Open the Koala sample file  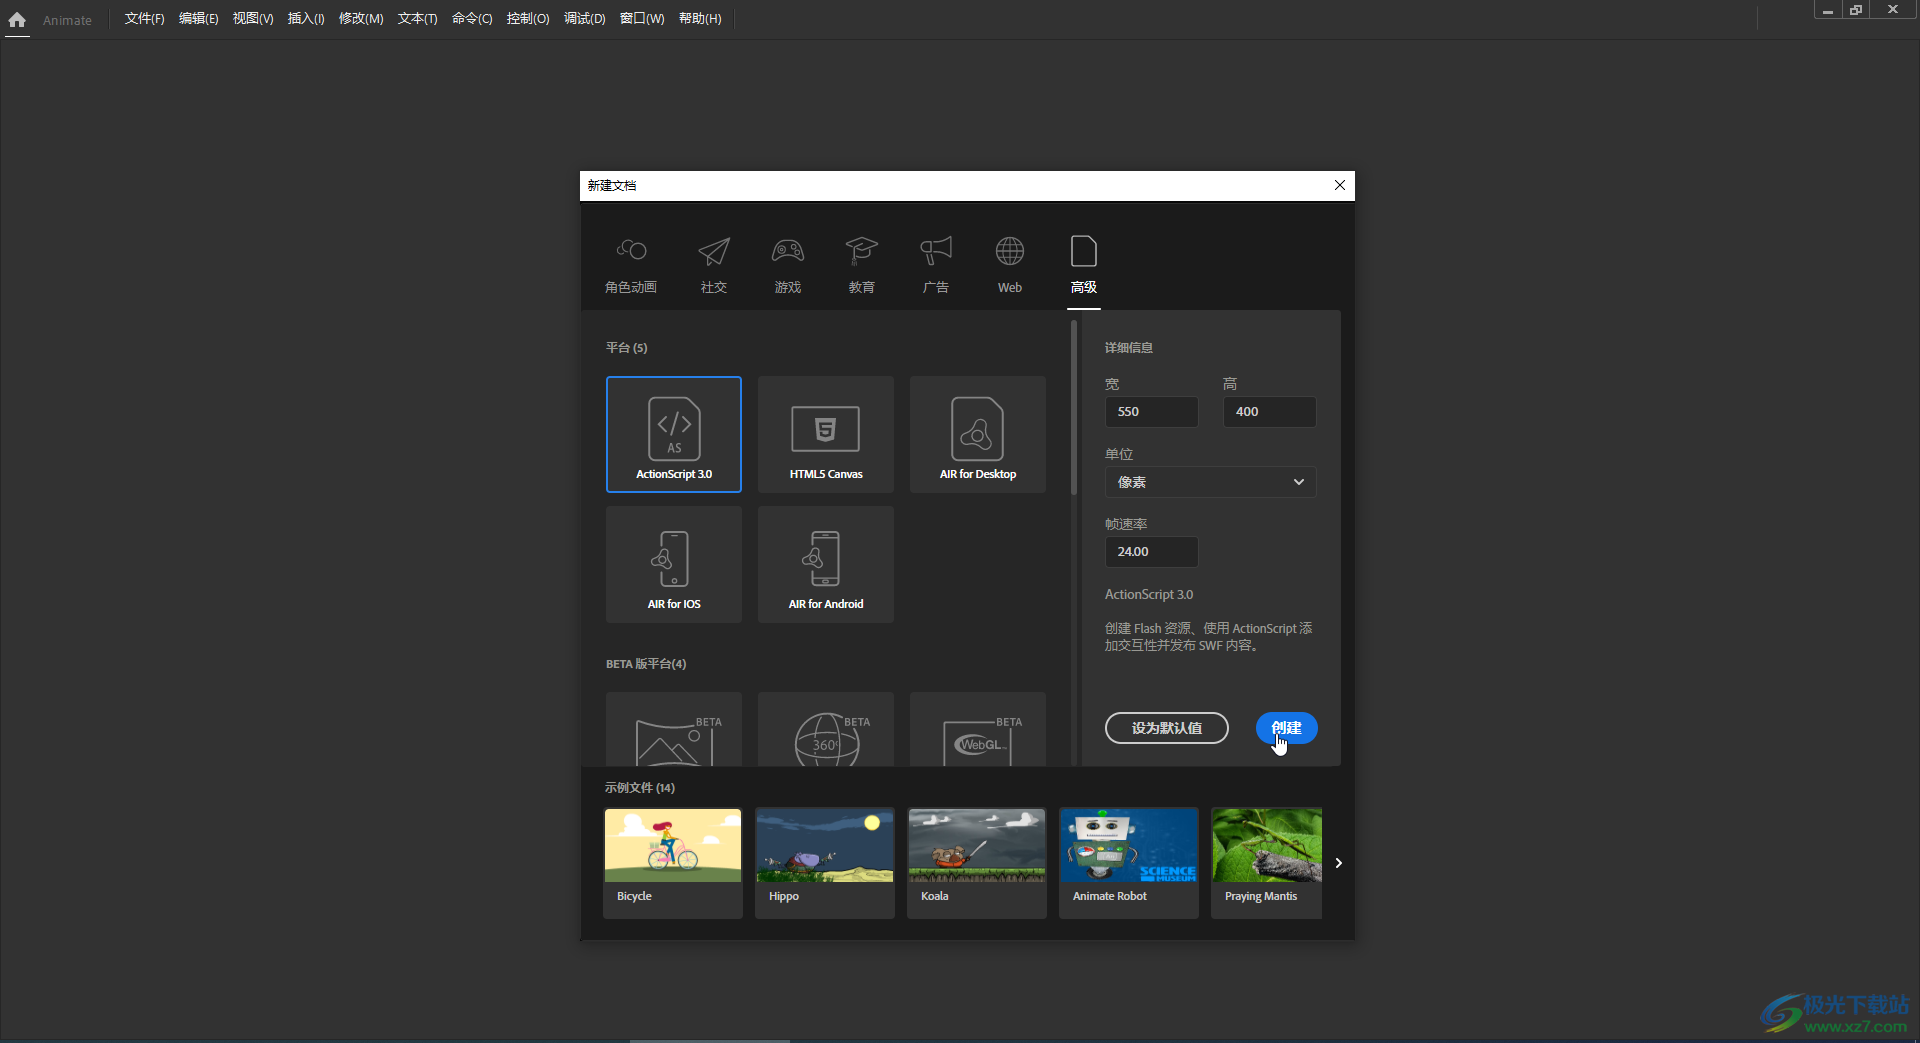tap(977, 863)
